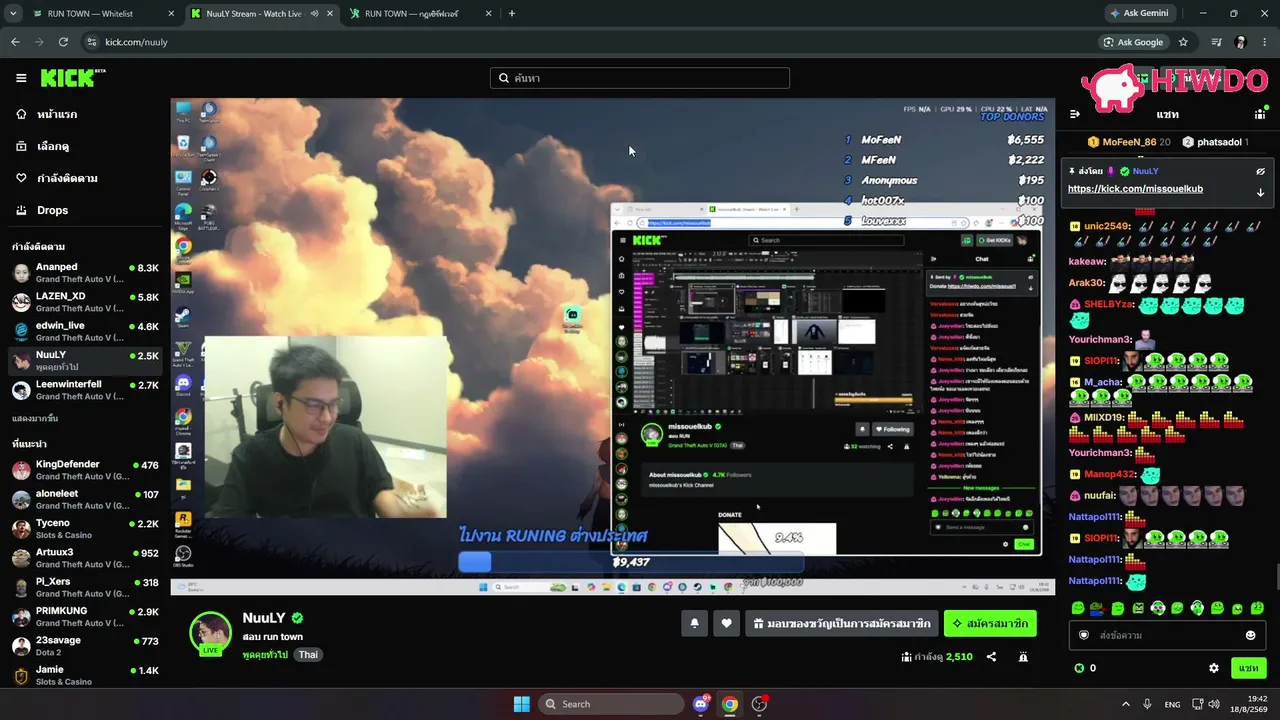
Task: Show hidden system tray icons chevron
Action: (x=1125, y=704)
